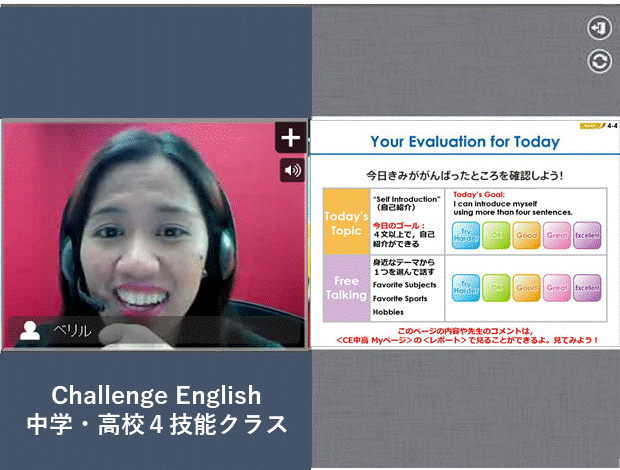Click the '"Self Introduction"' topic text
This screenshot has width=620, height=470.
tap(406, 199)
